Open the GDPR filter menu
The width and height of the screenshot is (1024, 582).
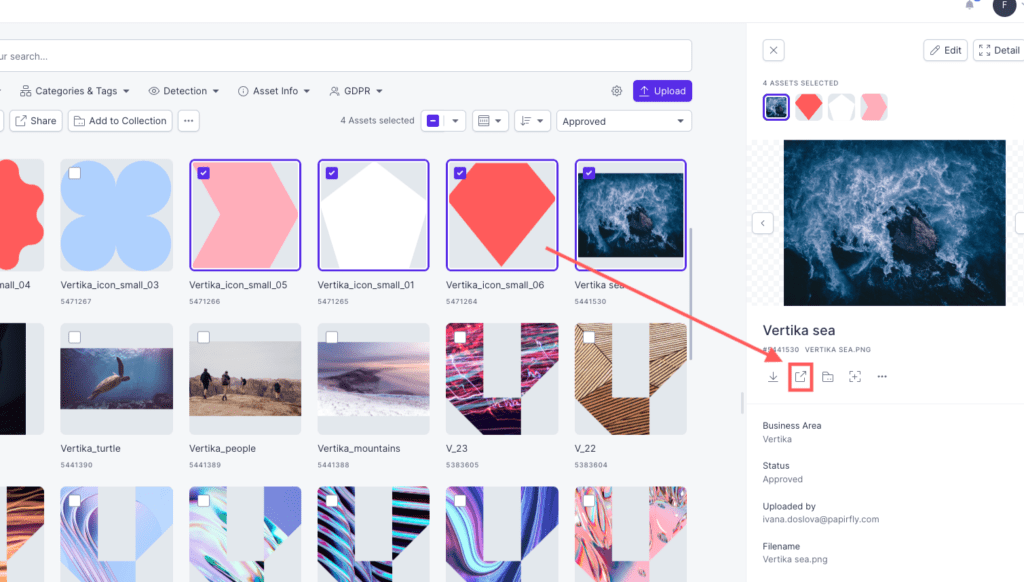click(x=356, y=91)
